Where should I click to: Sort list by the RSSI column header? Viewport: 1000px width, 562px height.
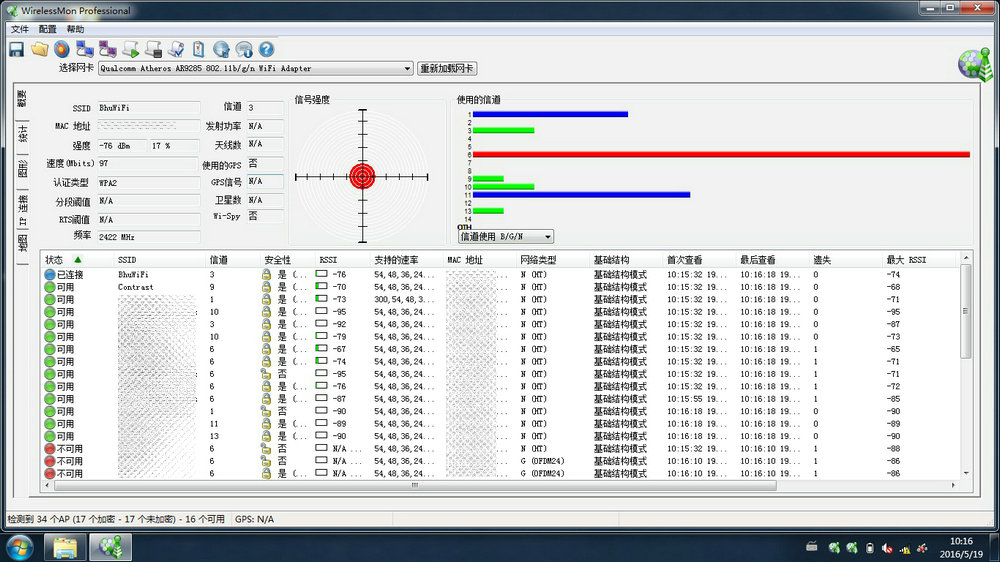(x=342, y=260)
